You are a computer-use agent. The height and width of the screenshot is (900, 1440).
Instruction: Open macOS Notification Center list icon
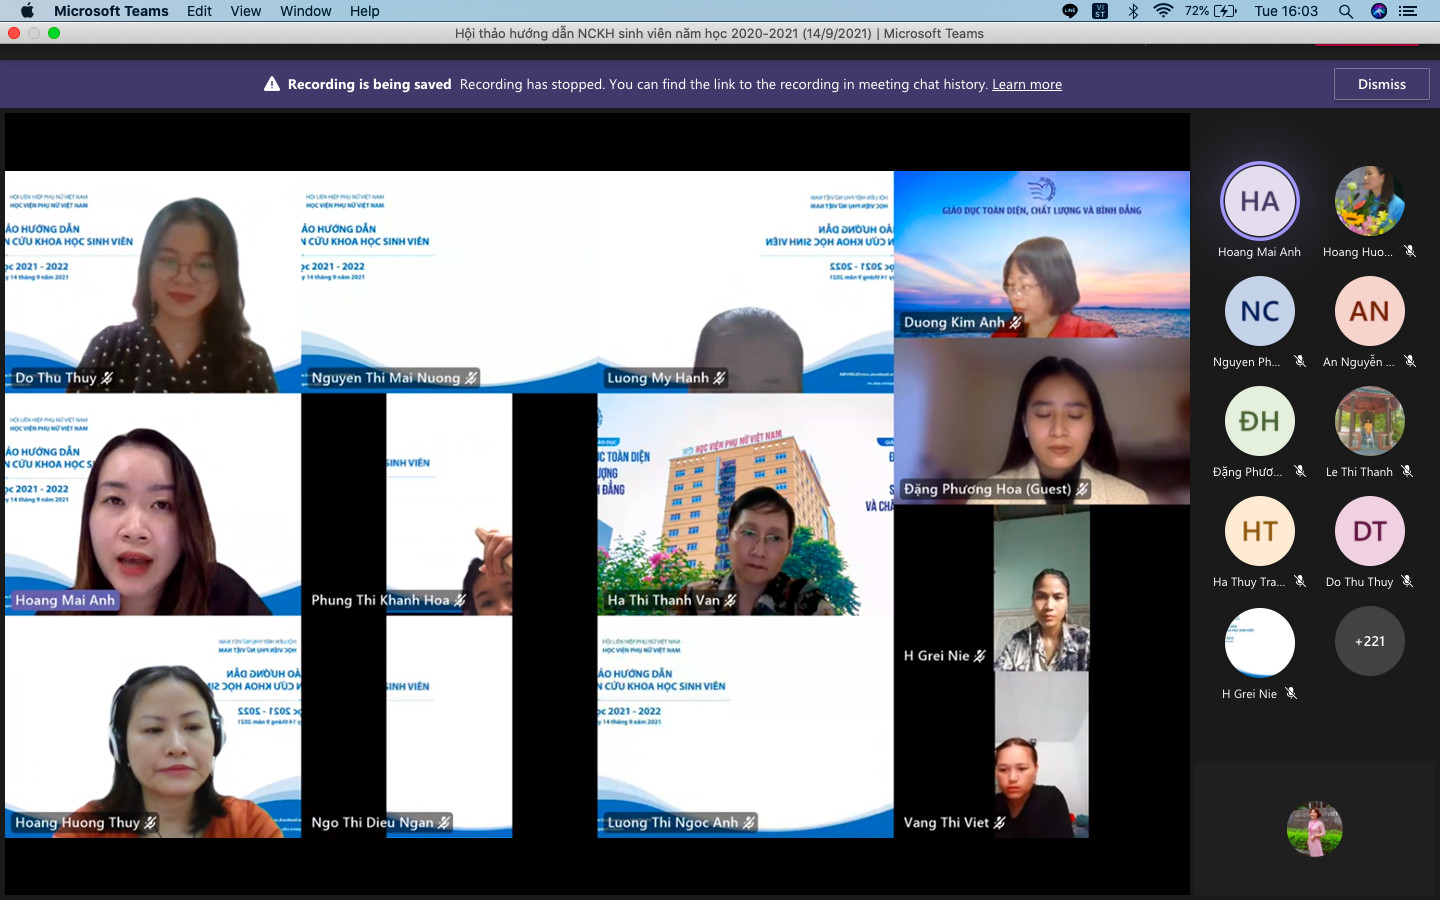(x=1408, y=11)
